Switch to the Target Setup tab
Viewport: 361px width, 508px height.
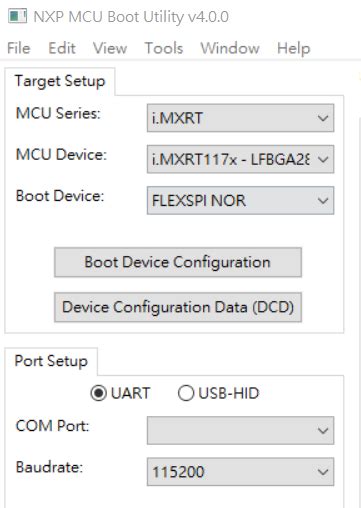click(x=60, y=81)
